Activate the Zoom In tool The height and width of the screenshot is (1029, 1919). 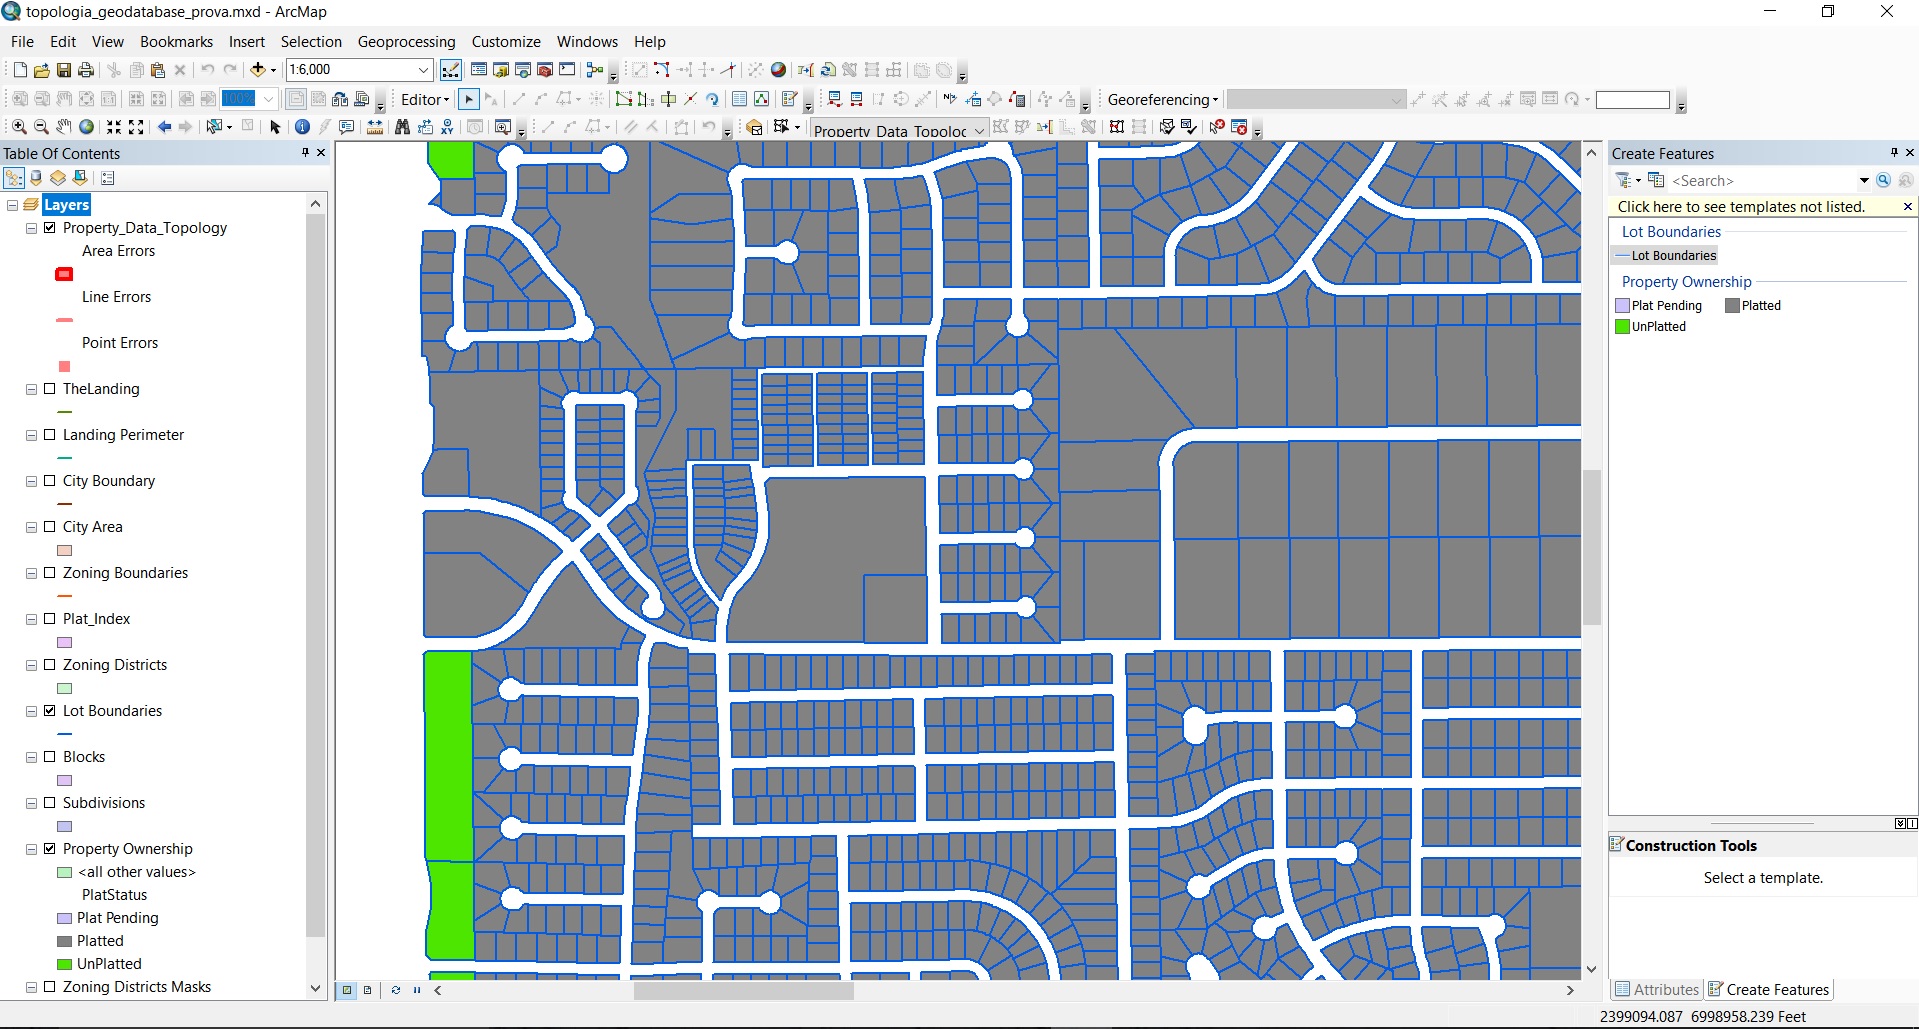[x=18, y=126]
